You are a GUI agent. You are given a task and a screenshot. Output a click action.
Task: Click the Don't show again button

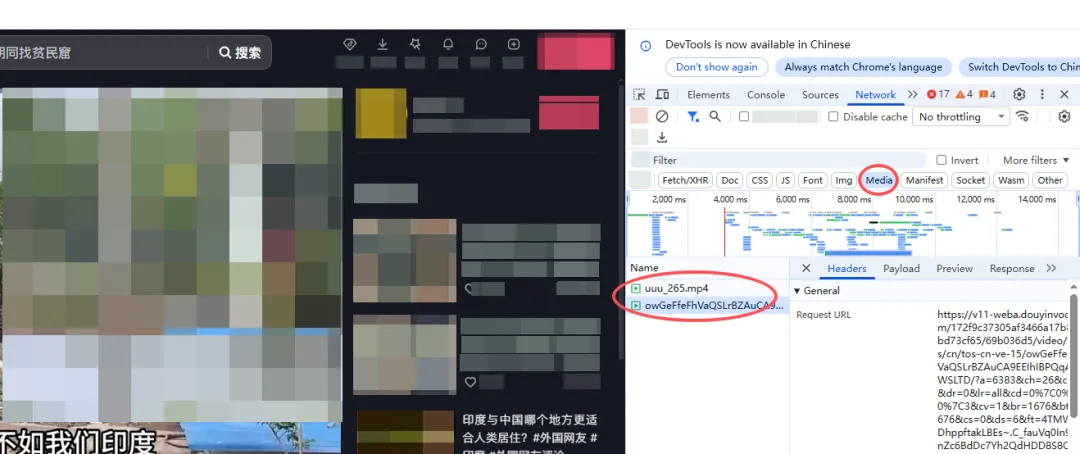pos(716,67)
